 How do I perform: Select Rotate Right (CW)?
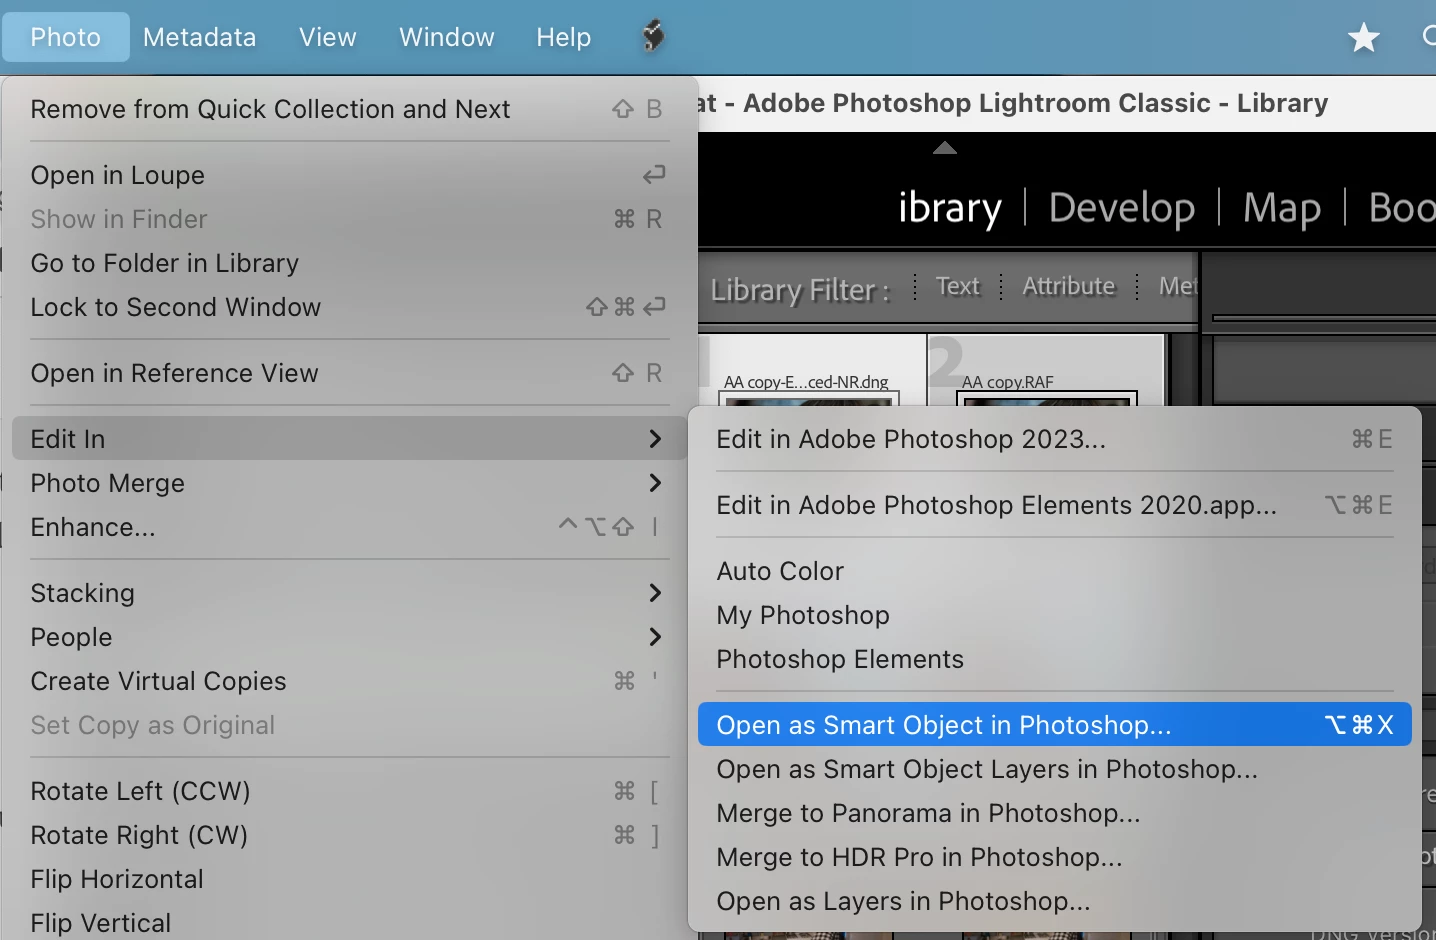click(349, 835)
